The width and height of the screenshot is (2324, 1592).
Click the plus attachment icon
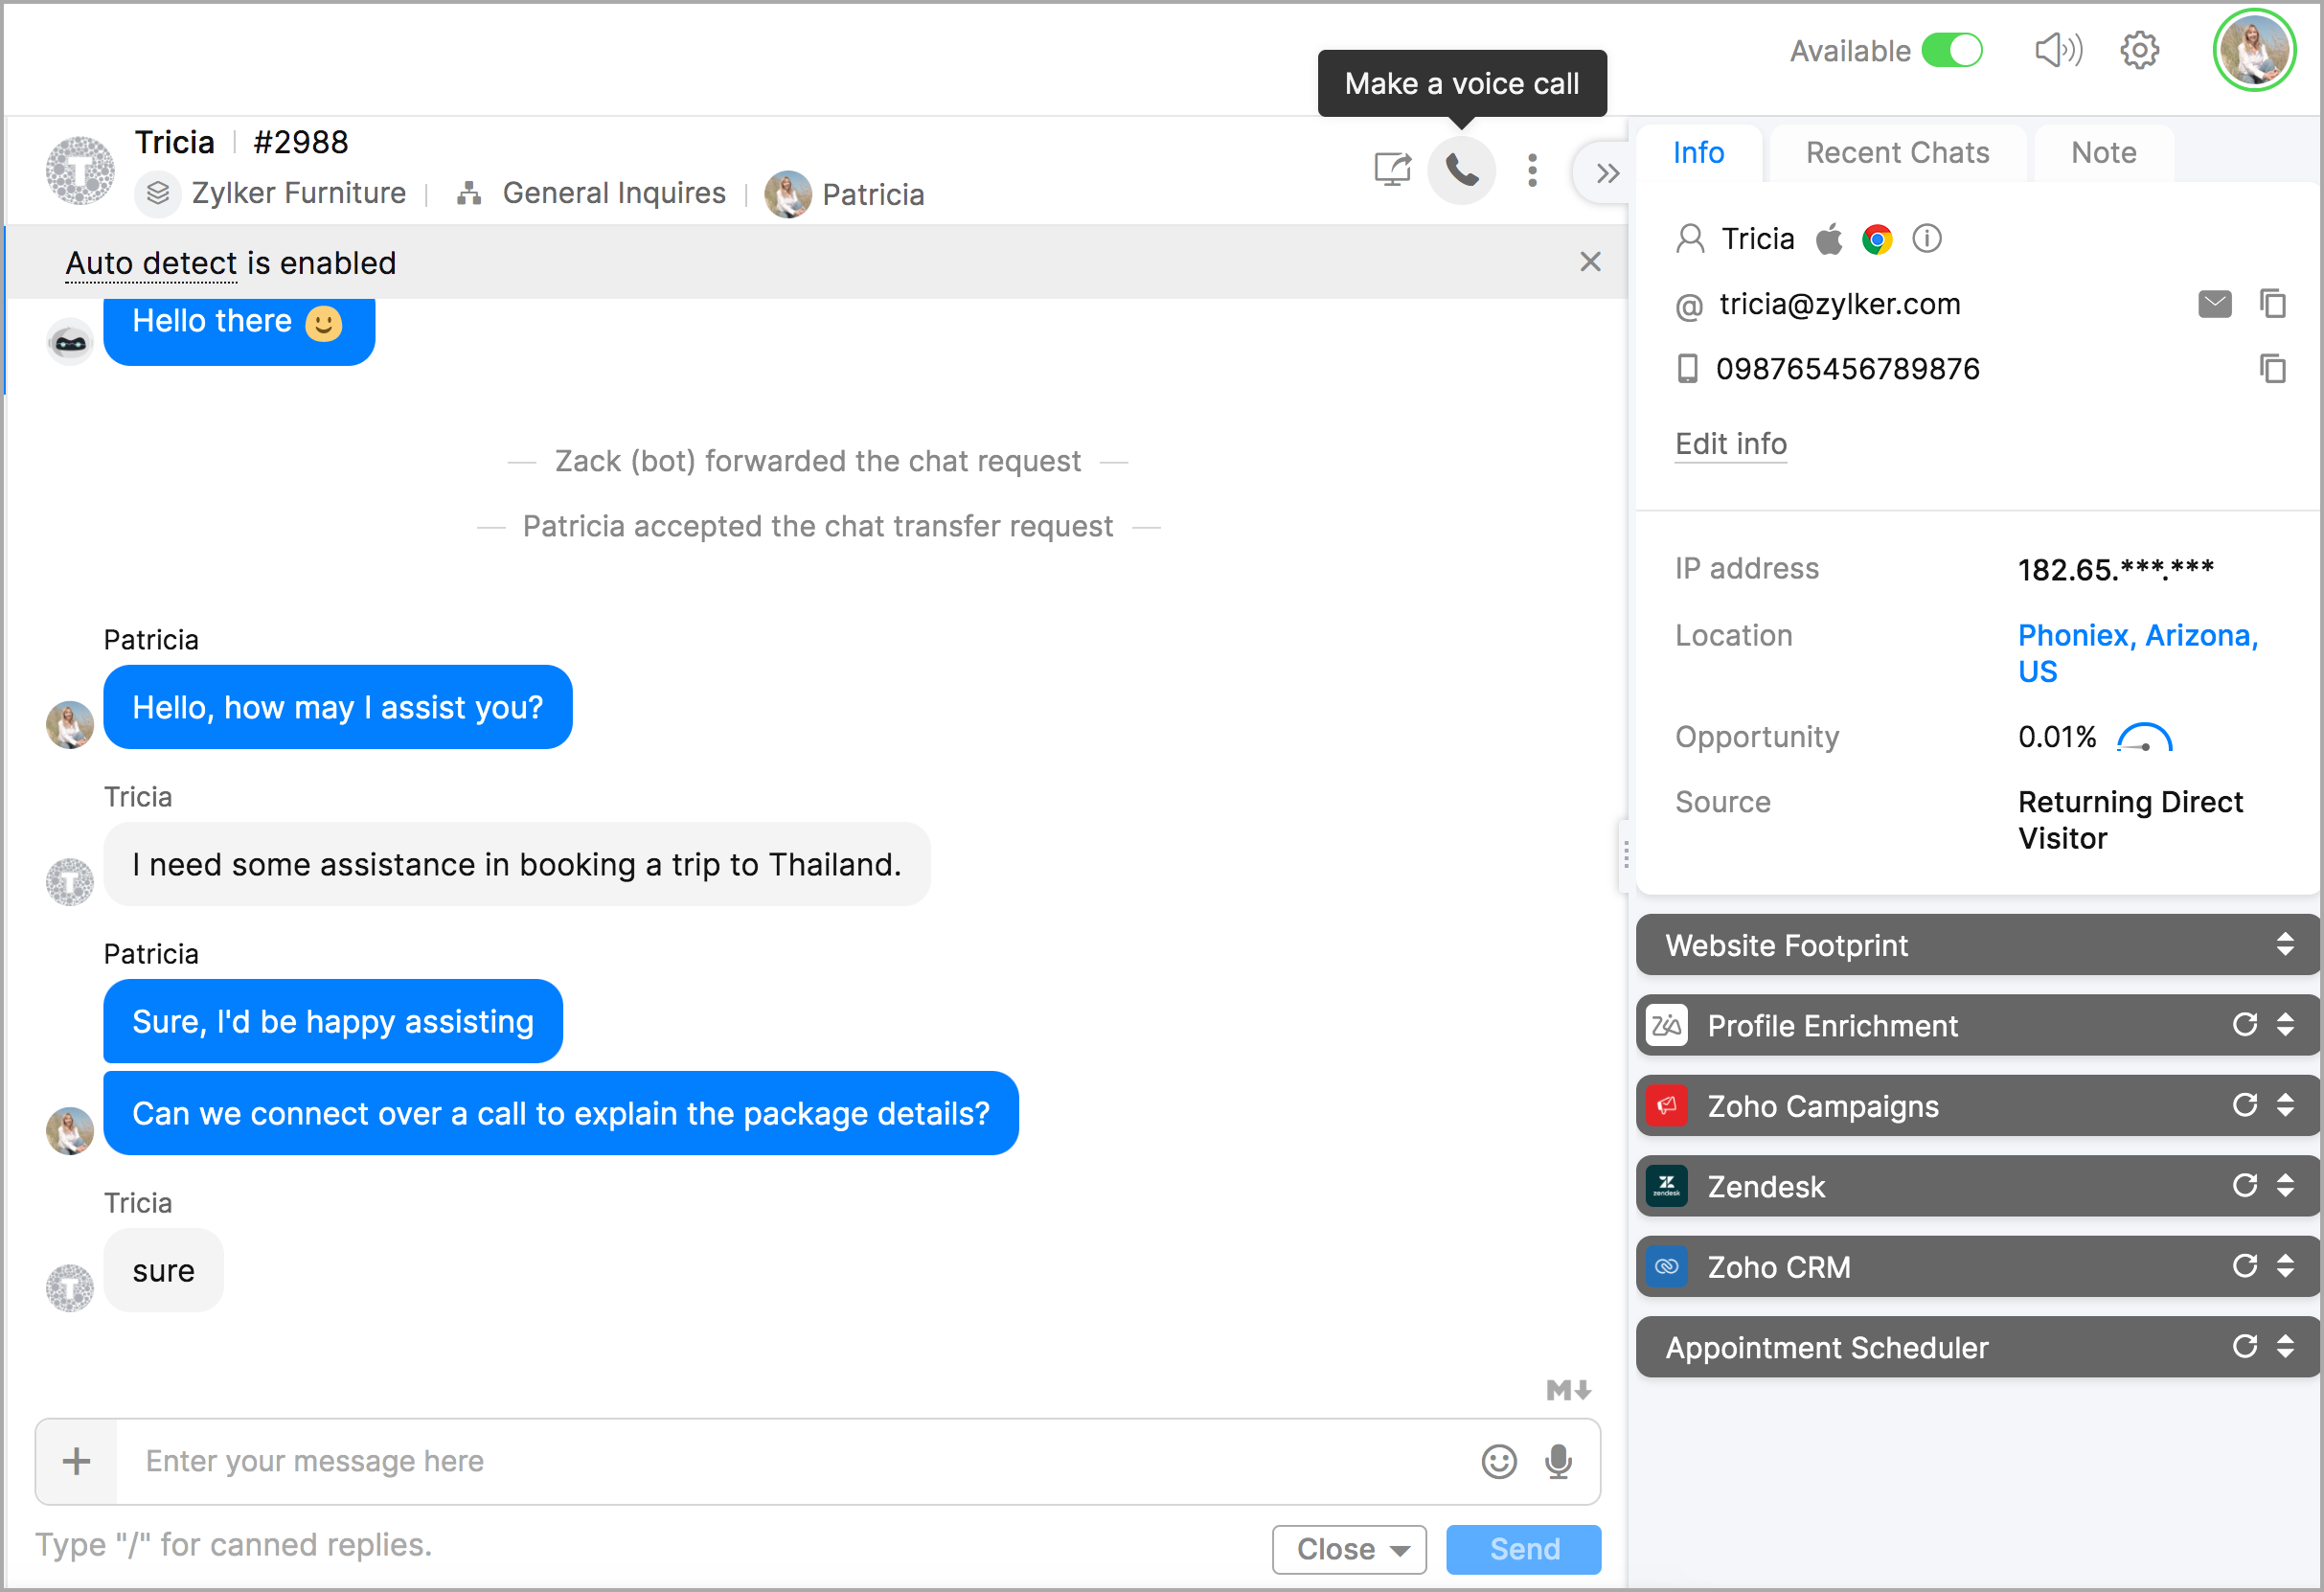(x=76, y=1462)
